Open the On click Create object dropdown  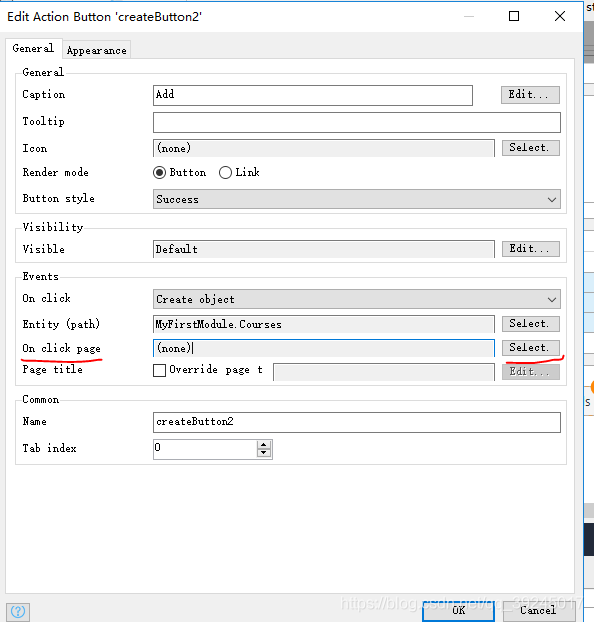point(357,299)
